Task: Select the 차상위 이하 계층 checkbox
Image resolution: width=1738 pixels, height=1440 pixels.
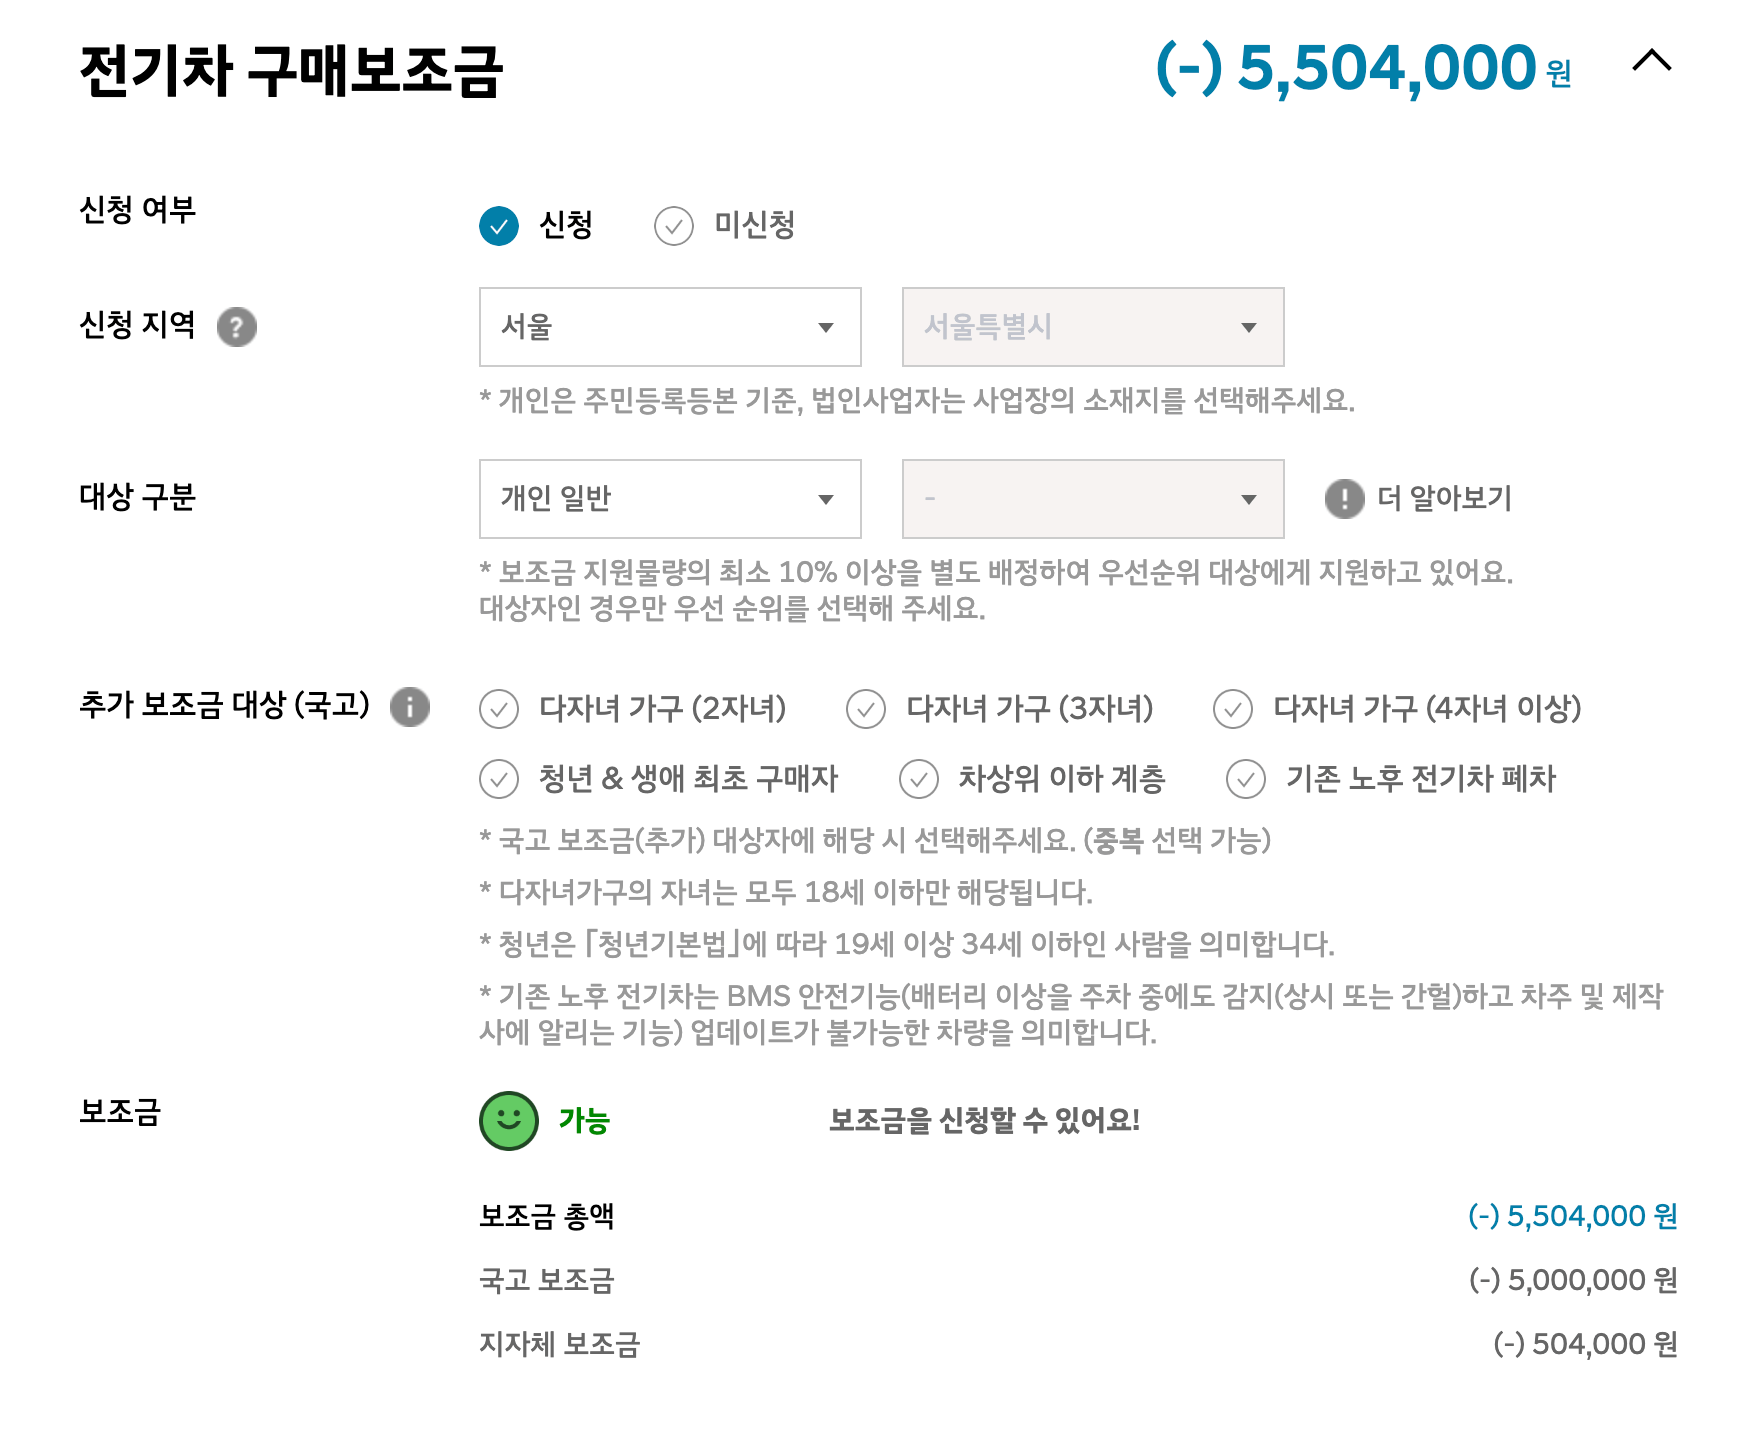Action: [917, 779]
